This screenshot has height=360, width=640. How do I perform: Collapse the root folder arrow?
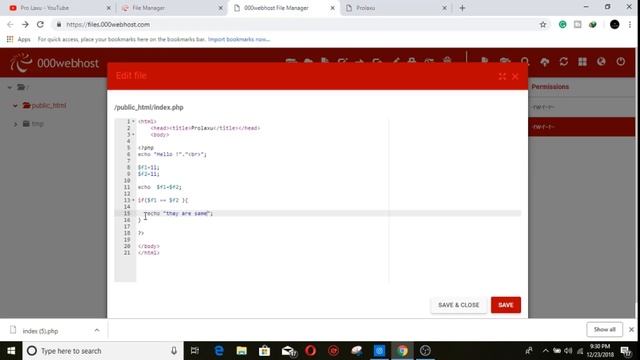click(x=9, y=87)
